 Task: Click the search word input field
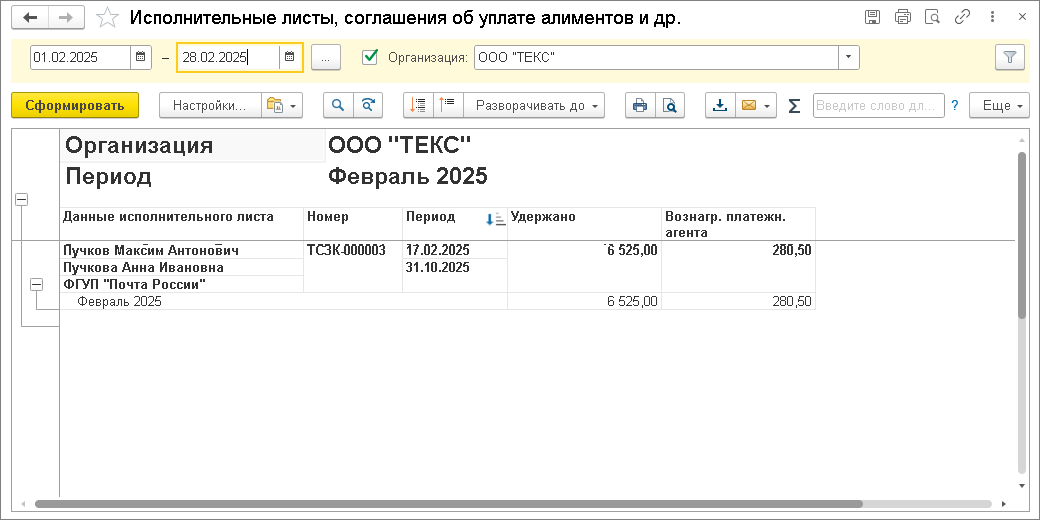tap(878, 105)
